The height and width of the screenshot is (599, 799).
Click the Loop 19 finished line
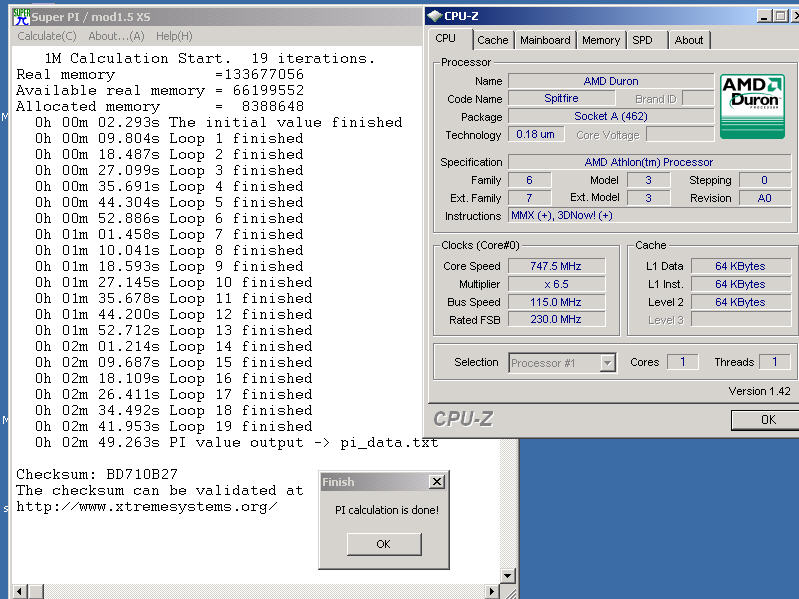[173, 426]
